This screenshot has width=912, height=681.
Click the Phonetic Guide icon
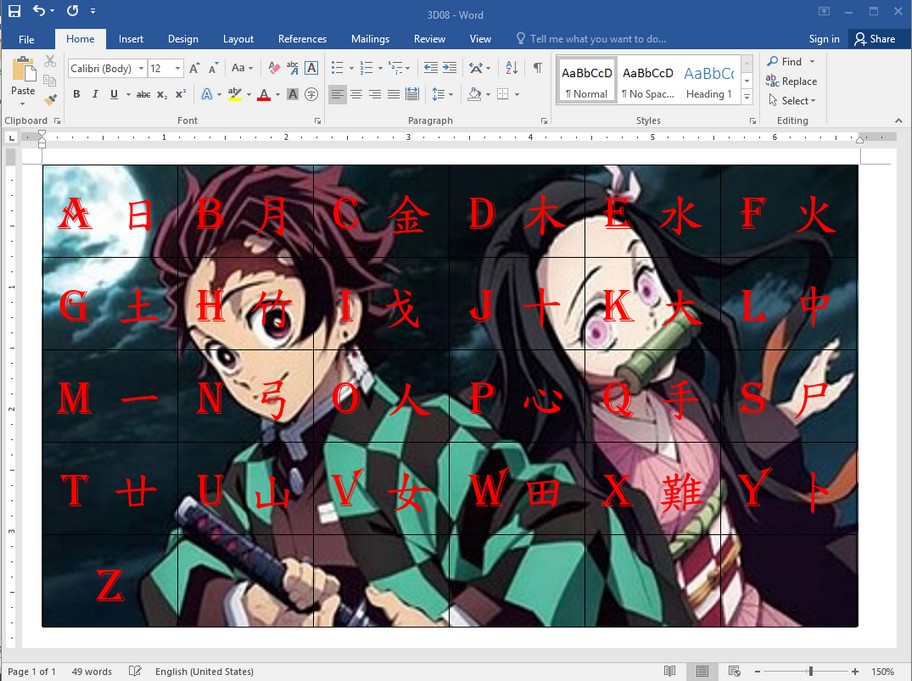[x=293, y=68]
